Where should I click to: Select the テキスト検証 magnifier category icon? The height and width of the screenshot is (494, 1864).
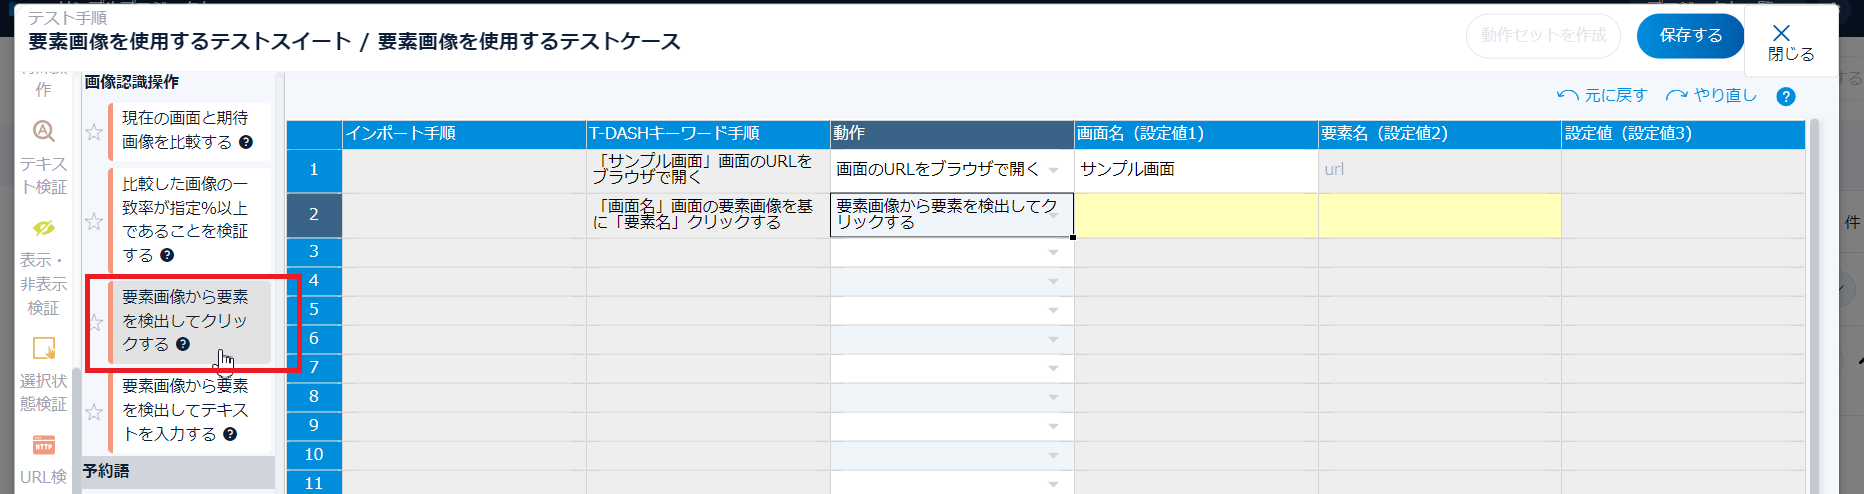click(x=44, y=131)
